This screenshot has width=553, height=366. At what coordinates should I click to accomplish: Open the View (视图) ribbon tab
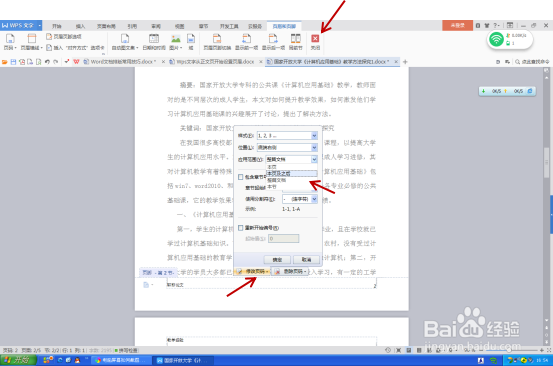click(180, 26)
